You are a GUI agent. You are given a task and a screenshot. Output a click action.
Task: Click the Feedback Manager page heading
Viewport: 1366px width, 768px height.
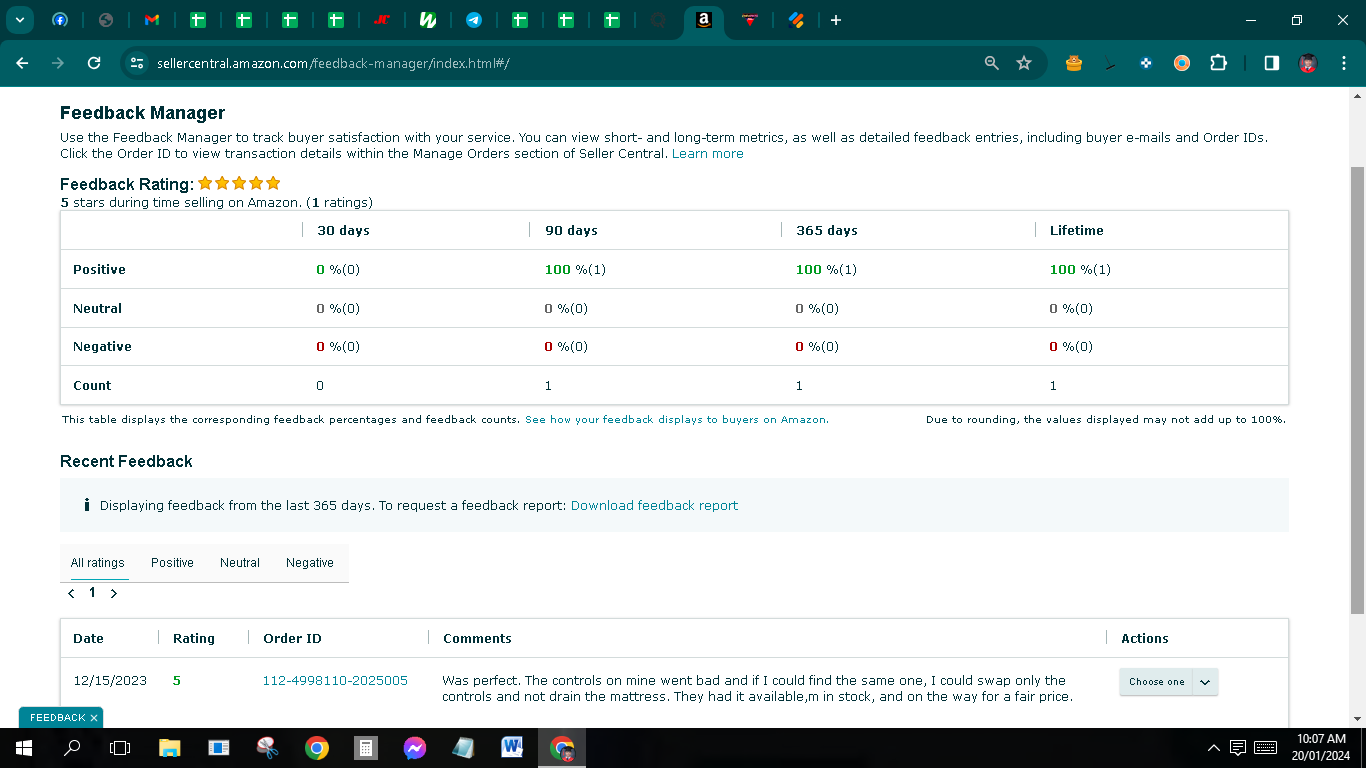[142, 113]
